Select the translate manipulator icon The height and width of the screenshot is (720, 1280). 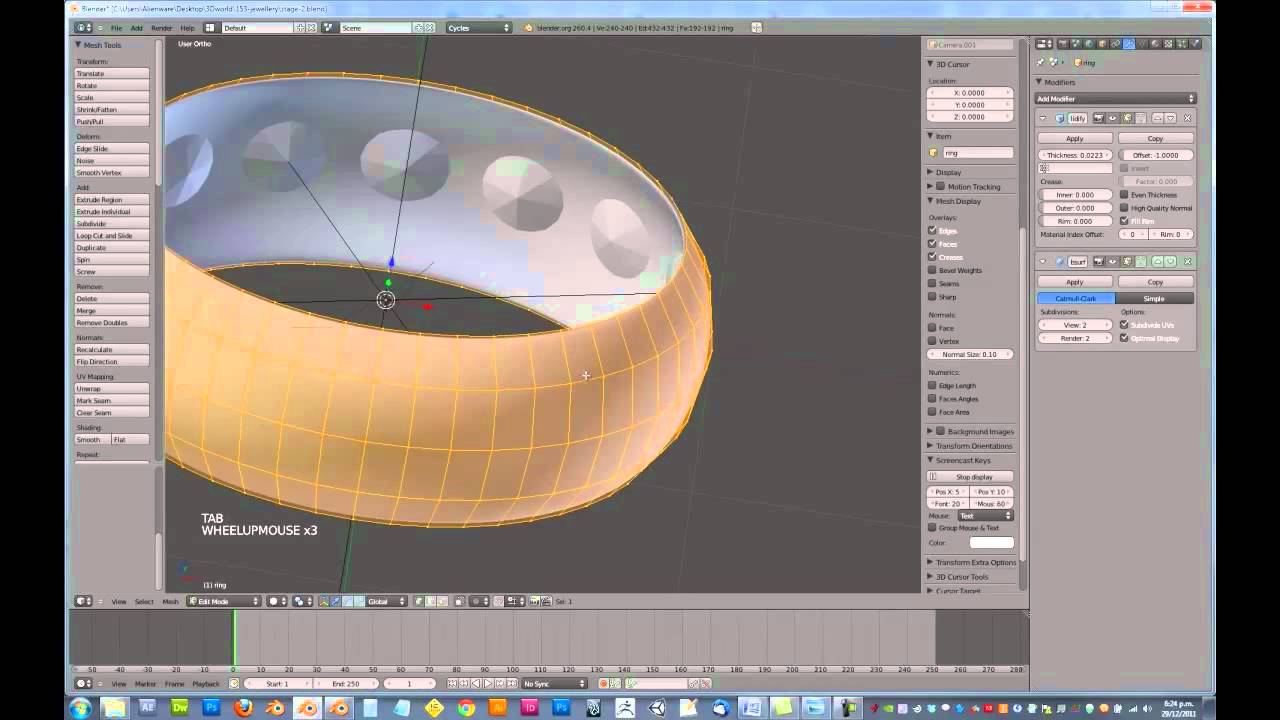coord(337,601)
